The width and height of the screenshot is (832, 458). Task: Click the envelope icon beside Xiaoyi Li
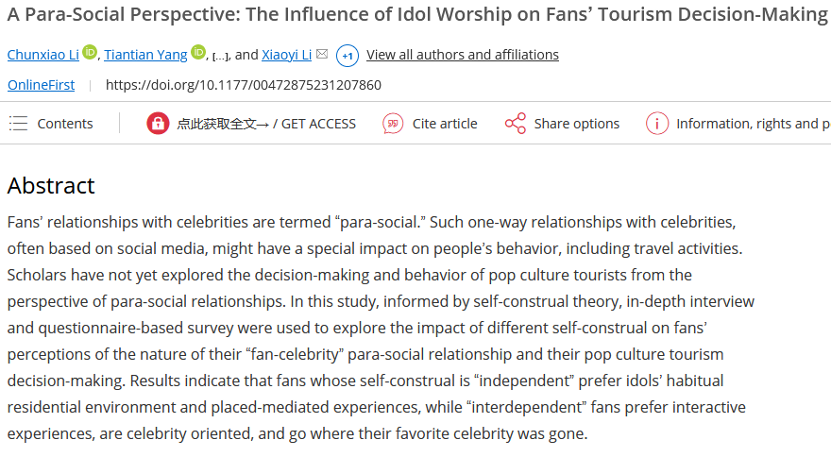click(322, 54)
